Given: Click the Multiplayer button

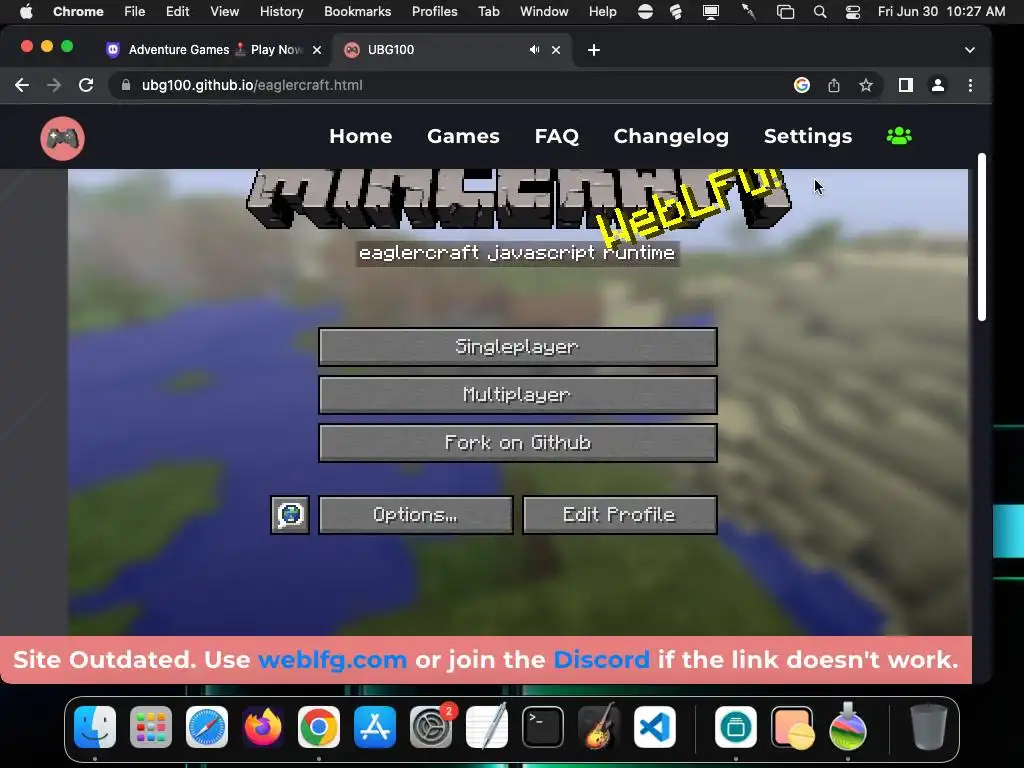Looking at the screenshot, I should point(518,394).
